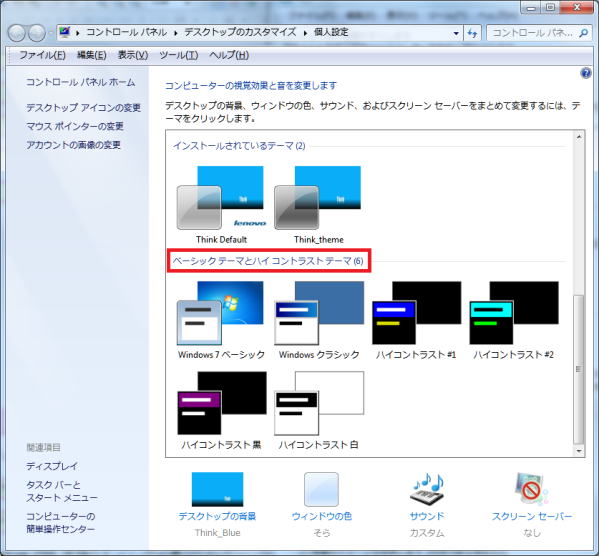Viewport: 599px width, 556px height.
Task: Open the 編集(E) menu
Action: [x=92, y=55]
